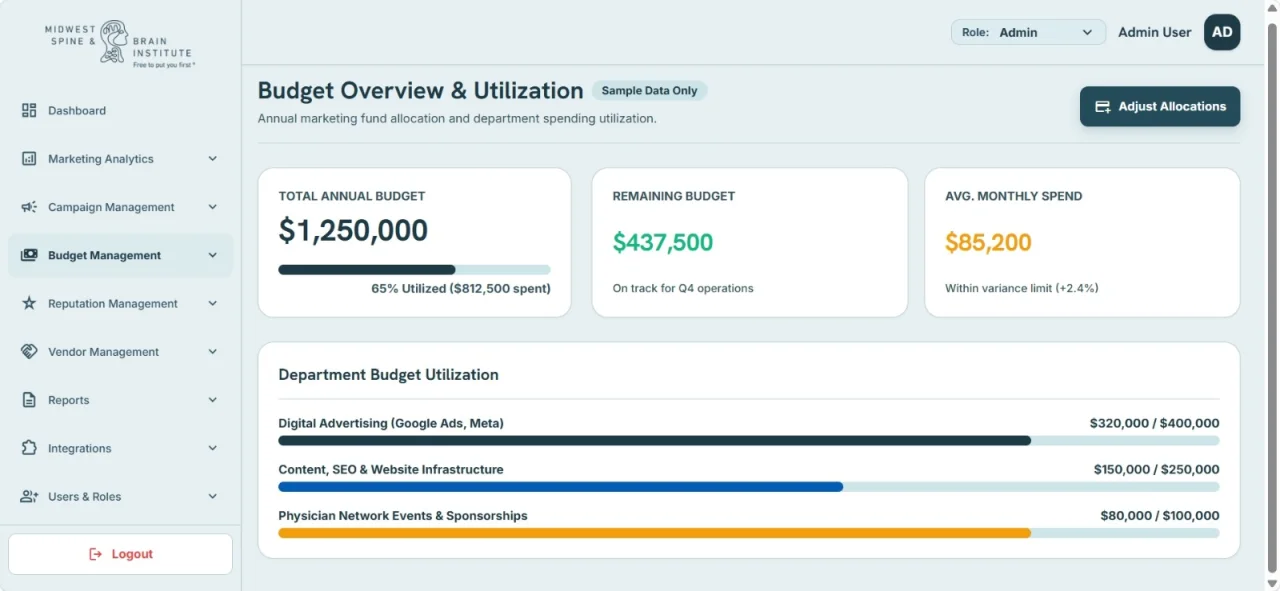1280x591 pixels.
Task: Click the $320,000 / $400,000 amount
Action: click(x=1155, y=423)
